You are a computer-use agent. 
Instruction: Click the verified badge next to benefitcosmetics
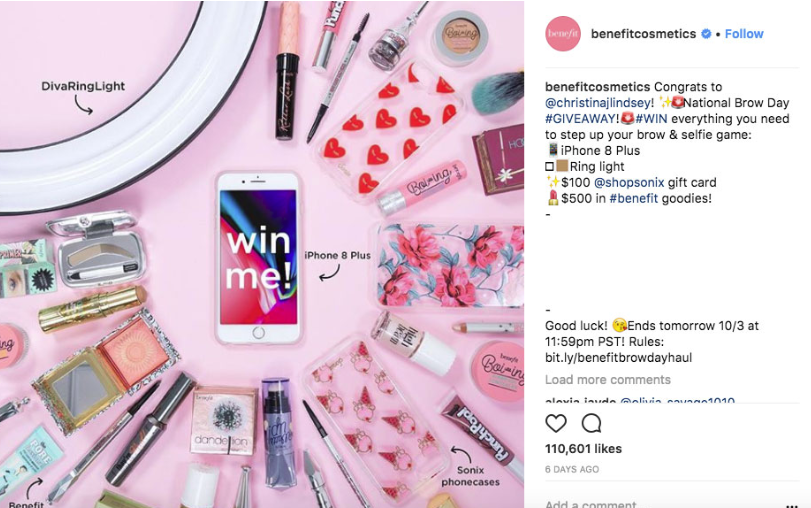(x=706, y=34)
